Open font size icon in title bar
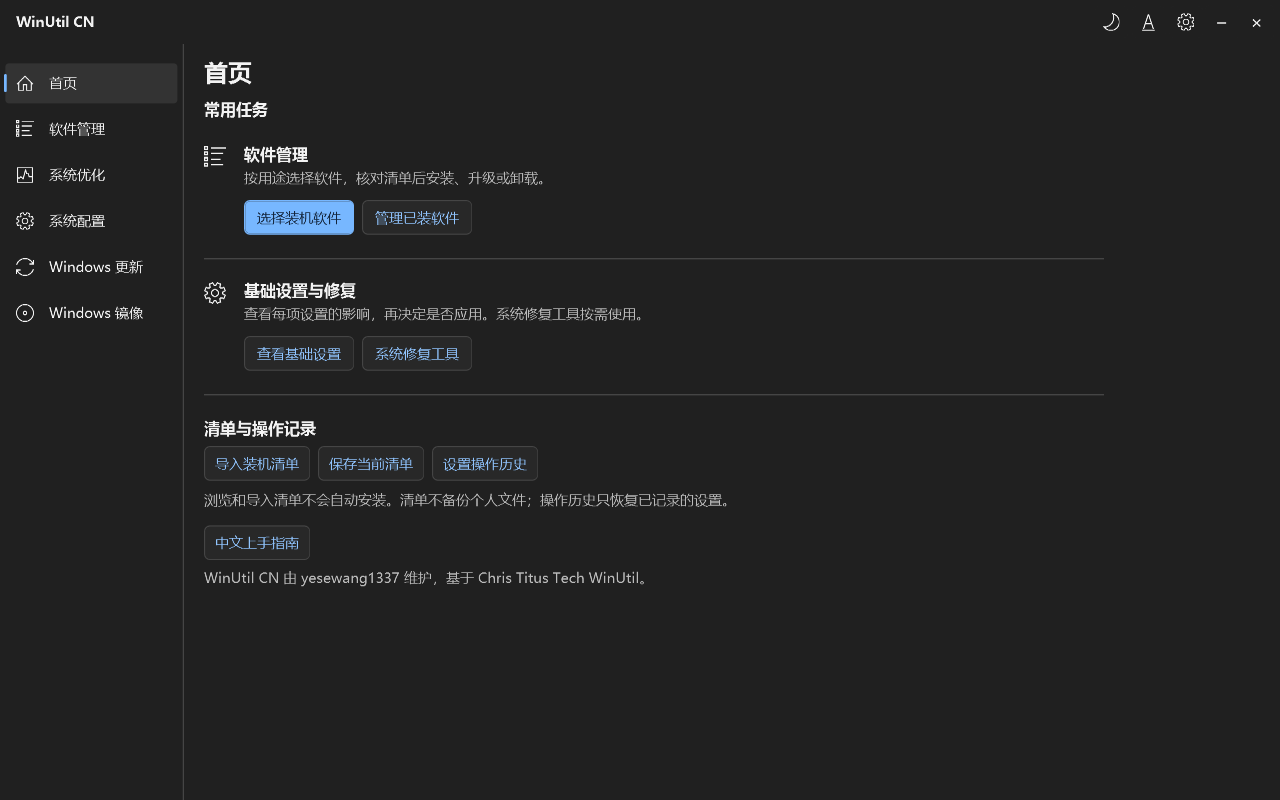Screen dimensions: 1280x800 tap(1148, 22)
